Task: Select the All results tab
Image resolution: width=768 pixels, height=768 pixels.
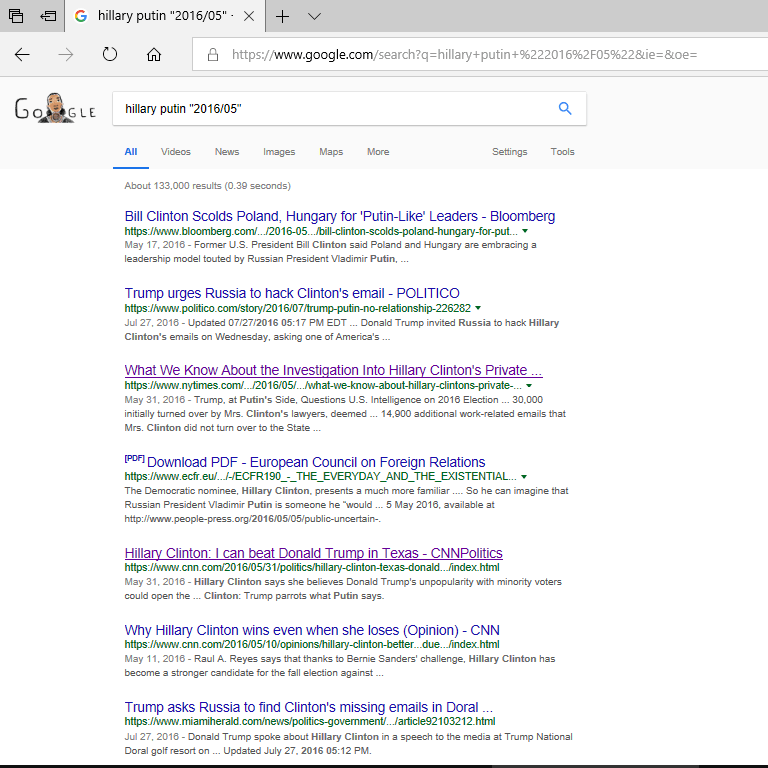Action: 131,152
